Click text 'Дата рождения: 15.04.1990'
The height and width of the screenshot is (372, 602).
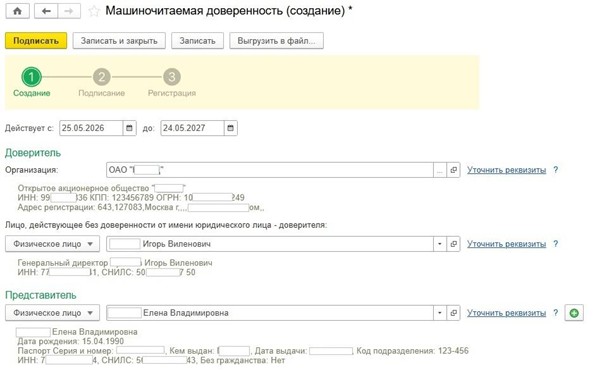[x=71, y=341]
